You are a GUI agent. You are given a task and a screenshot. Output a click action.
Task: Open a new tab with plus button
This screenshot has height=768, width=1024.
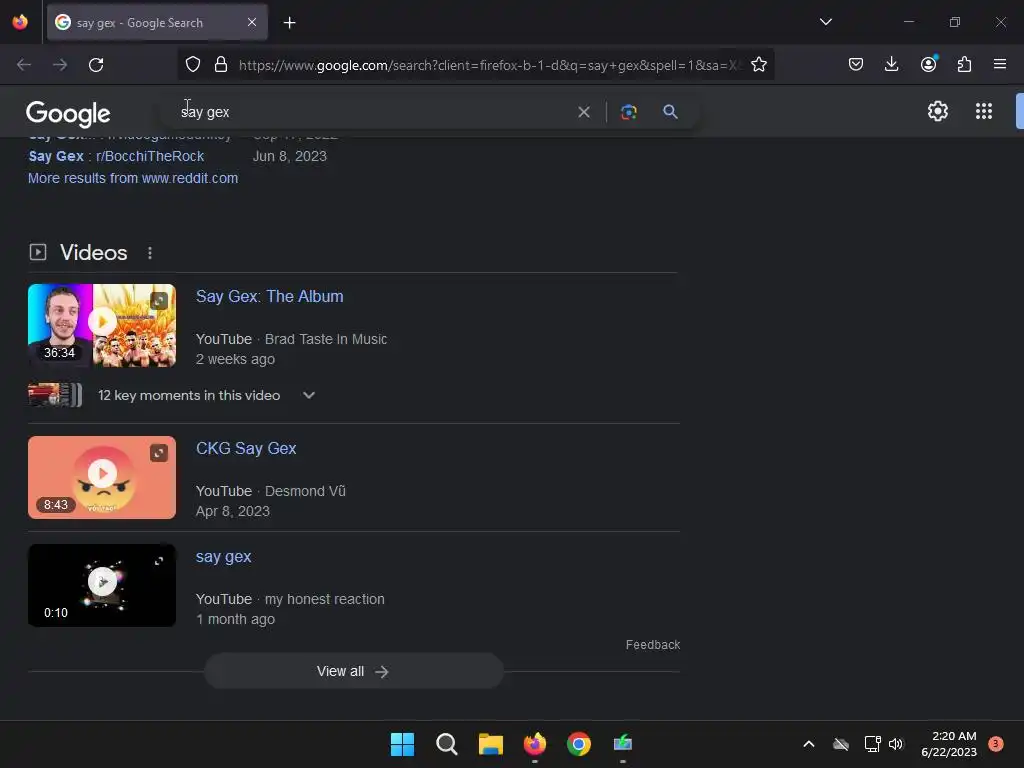(289, 23)
